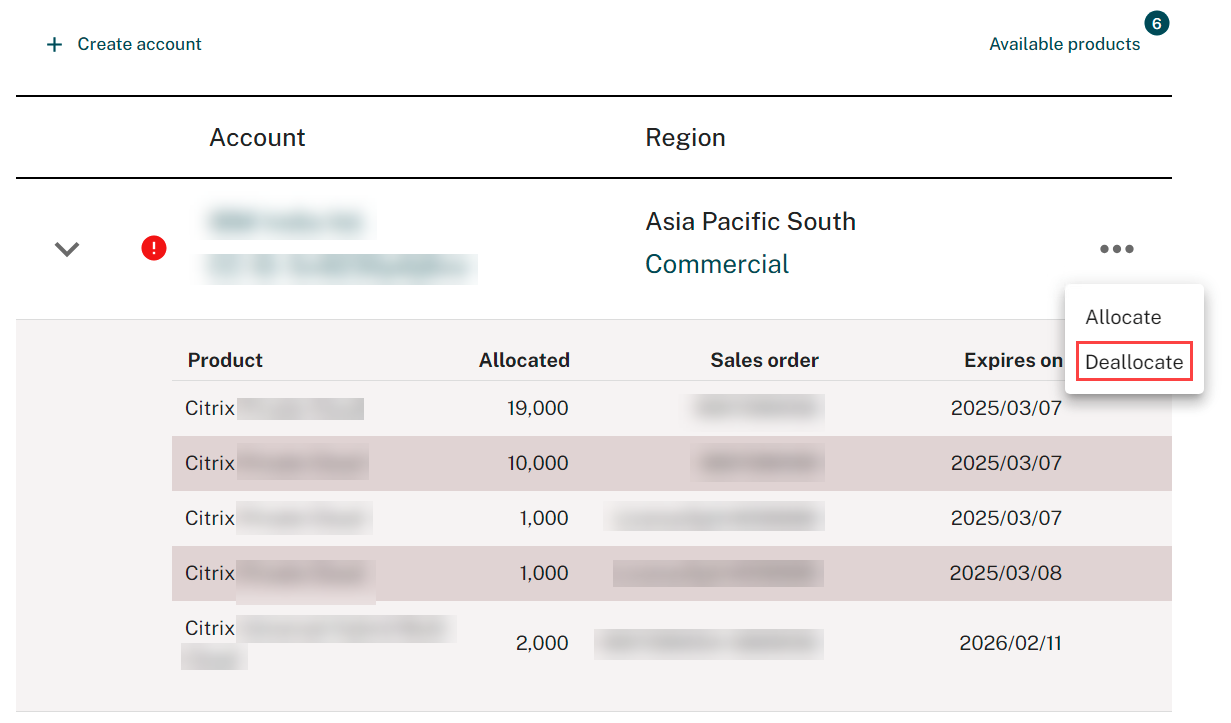Select Allocate from the context menu
Viewport: 1231px width, 723px height.
tap(1123, 317)
